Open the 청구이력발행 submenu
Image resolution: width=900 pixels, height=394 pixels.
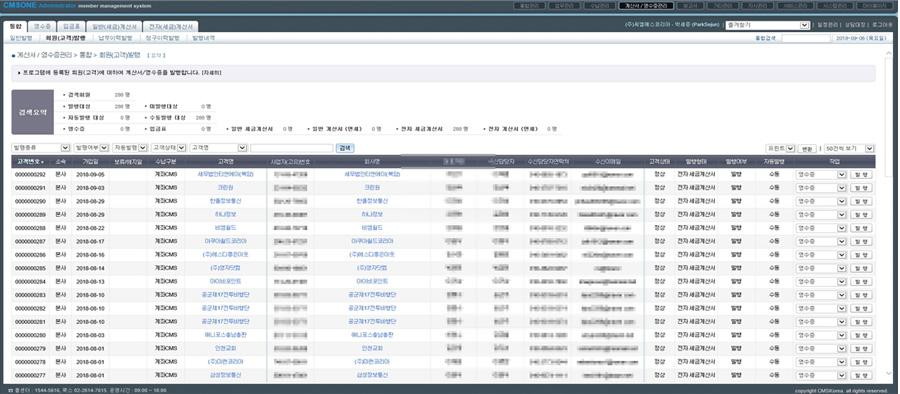tap(162, 38)
